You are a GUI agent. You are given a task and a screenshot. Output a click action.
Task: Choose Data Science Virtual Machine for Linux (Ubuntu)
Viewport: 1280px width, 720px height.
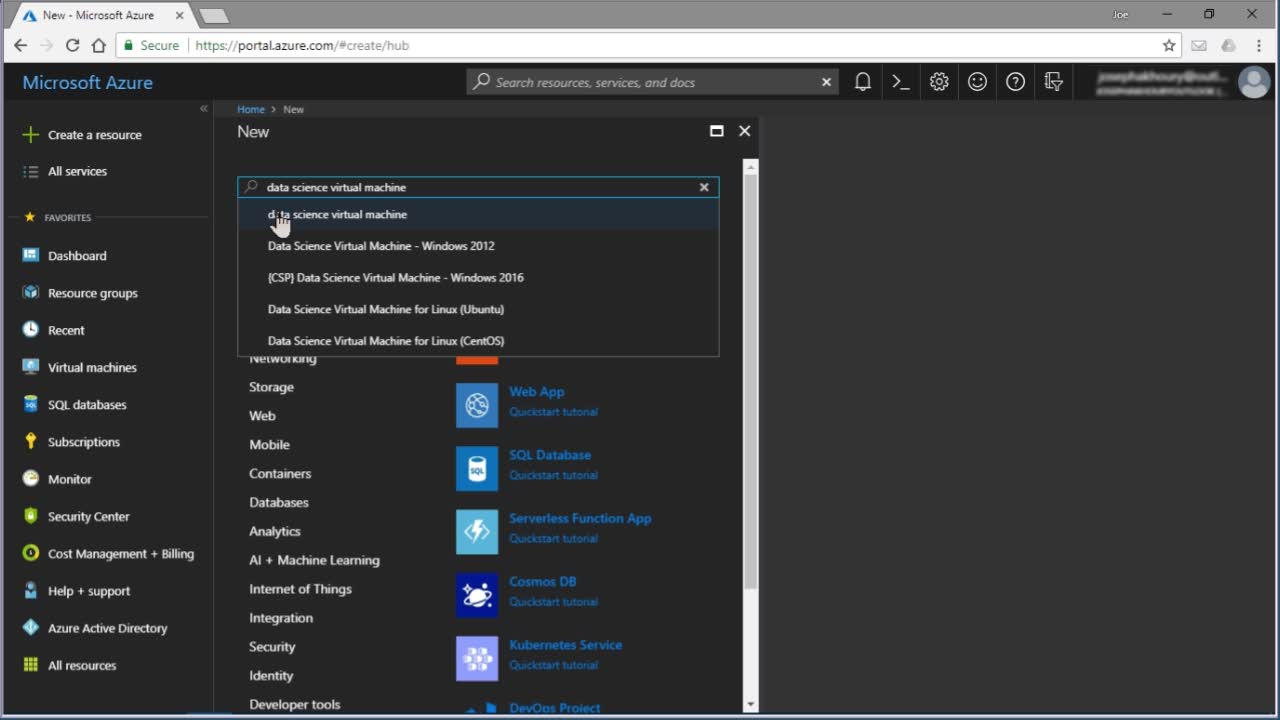[385, 309]
